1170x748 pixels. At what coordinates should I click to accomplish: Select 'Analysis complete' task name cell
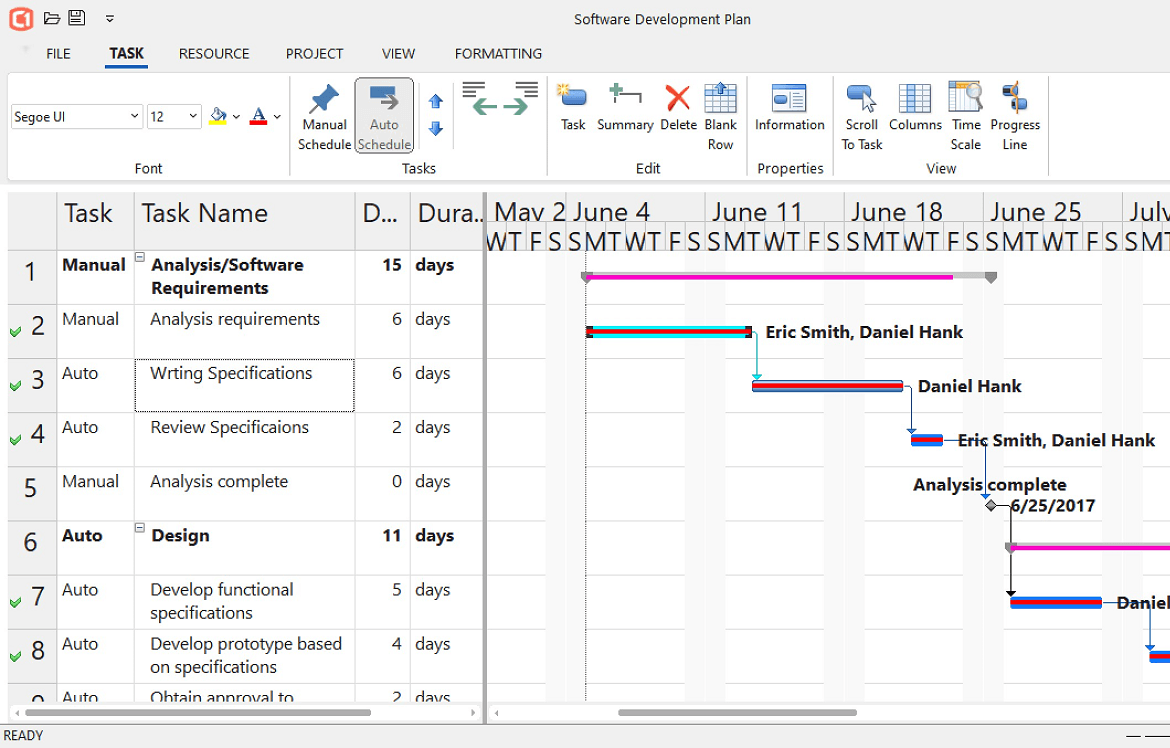pyautogui.click(x=244, y=493)
